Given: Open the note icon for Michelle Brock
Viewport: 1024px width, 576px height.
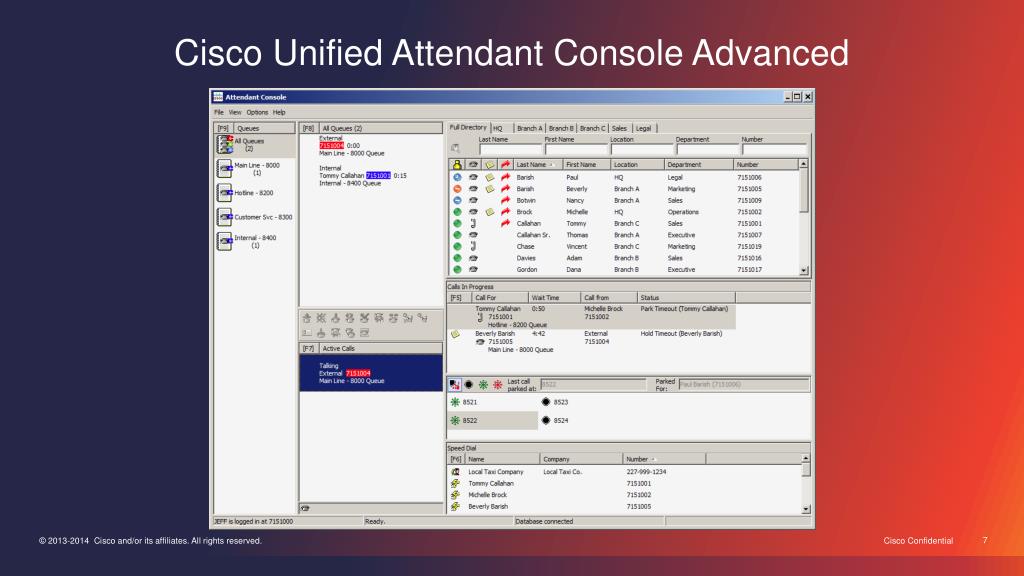Looking at the screenshot, I should tap(489, 212).
